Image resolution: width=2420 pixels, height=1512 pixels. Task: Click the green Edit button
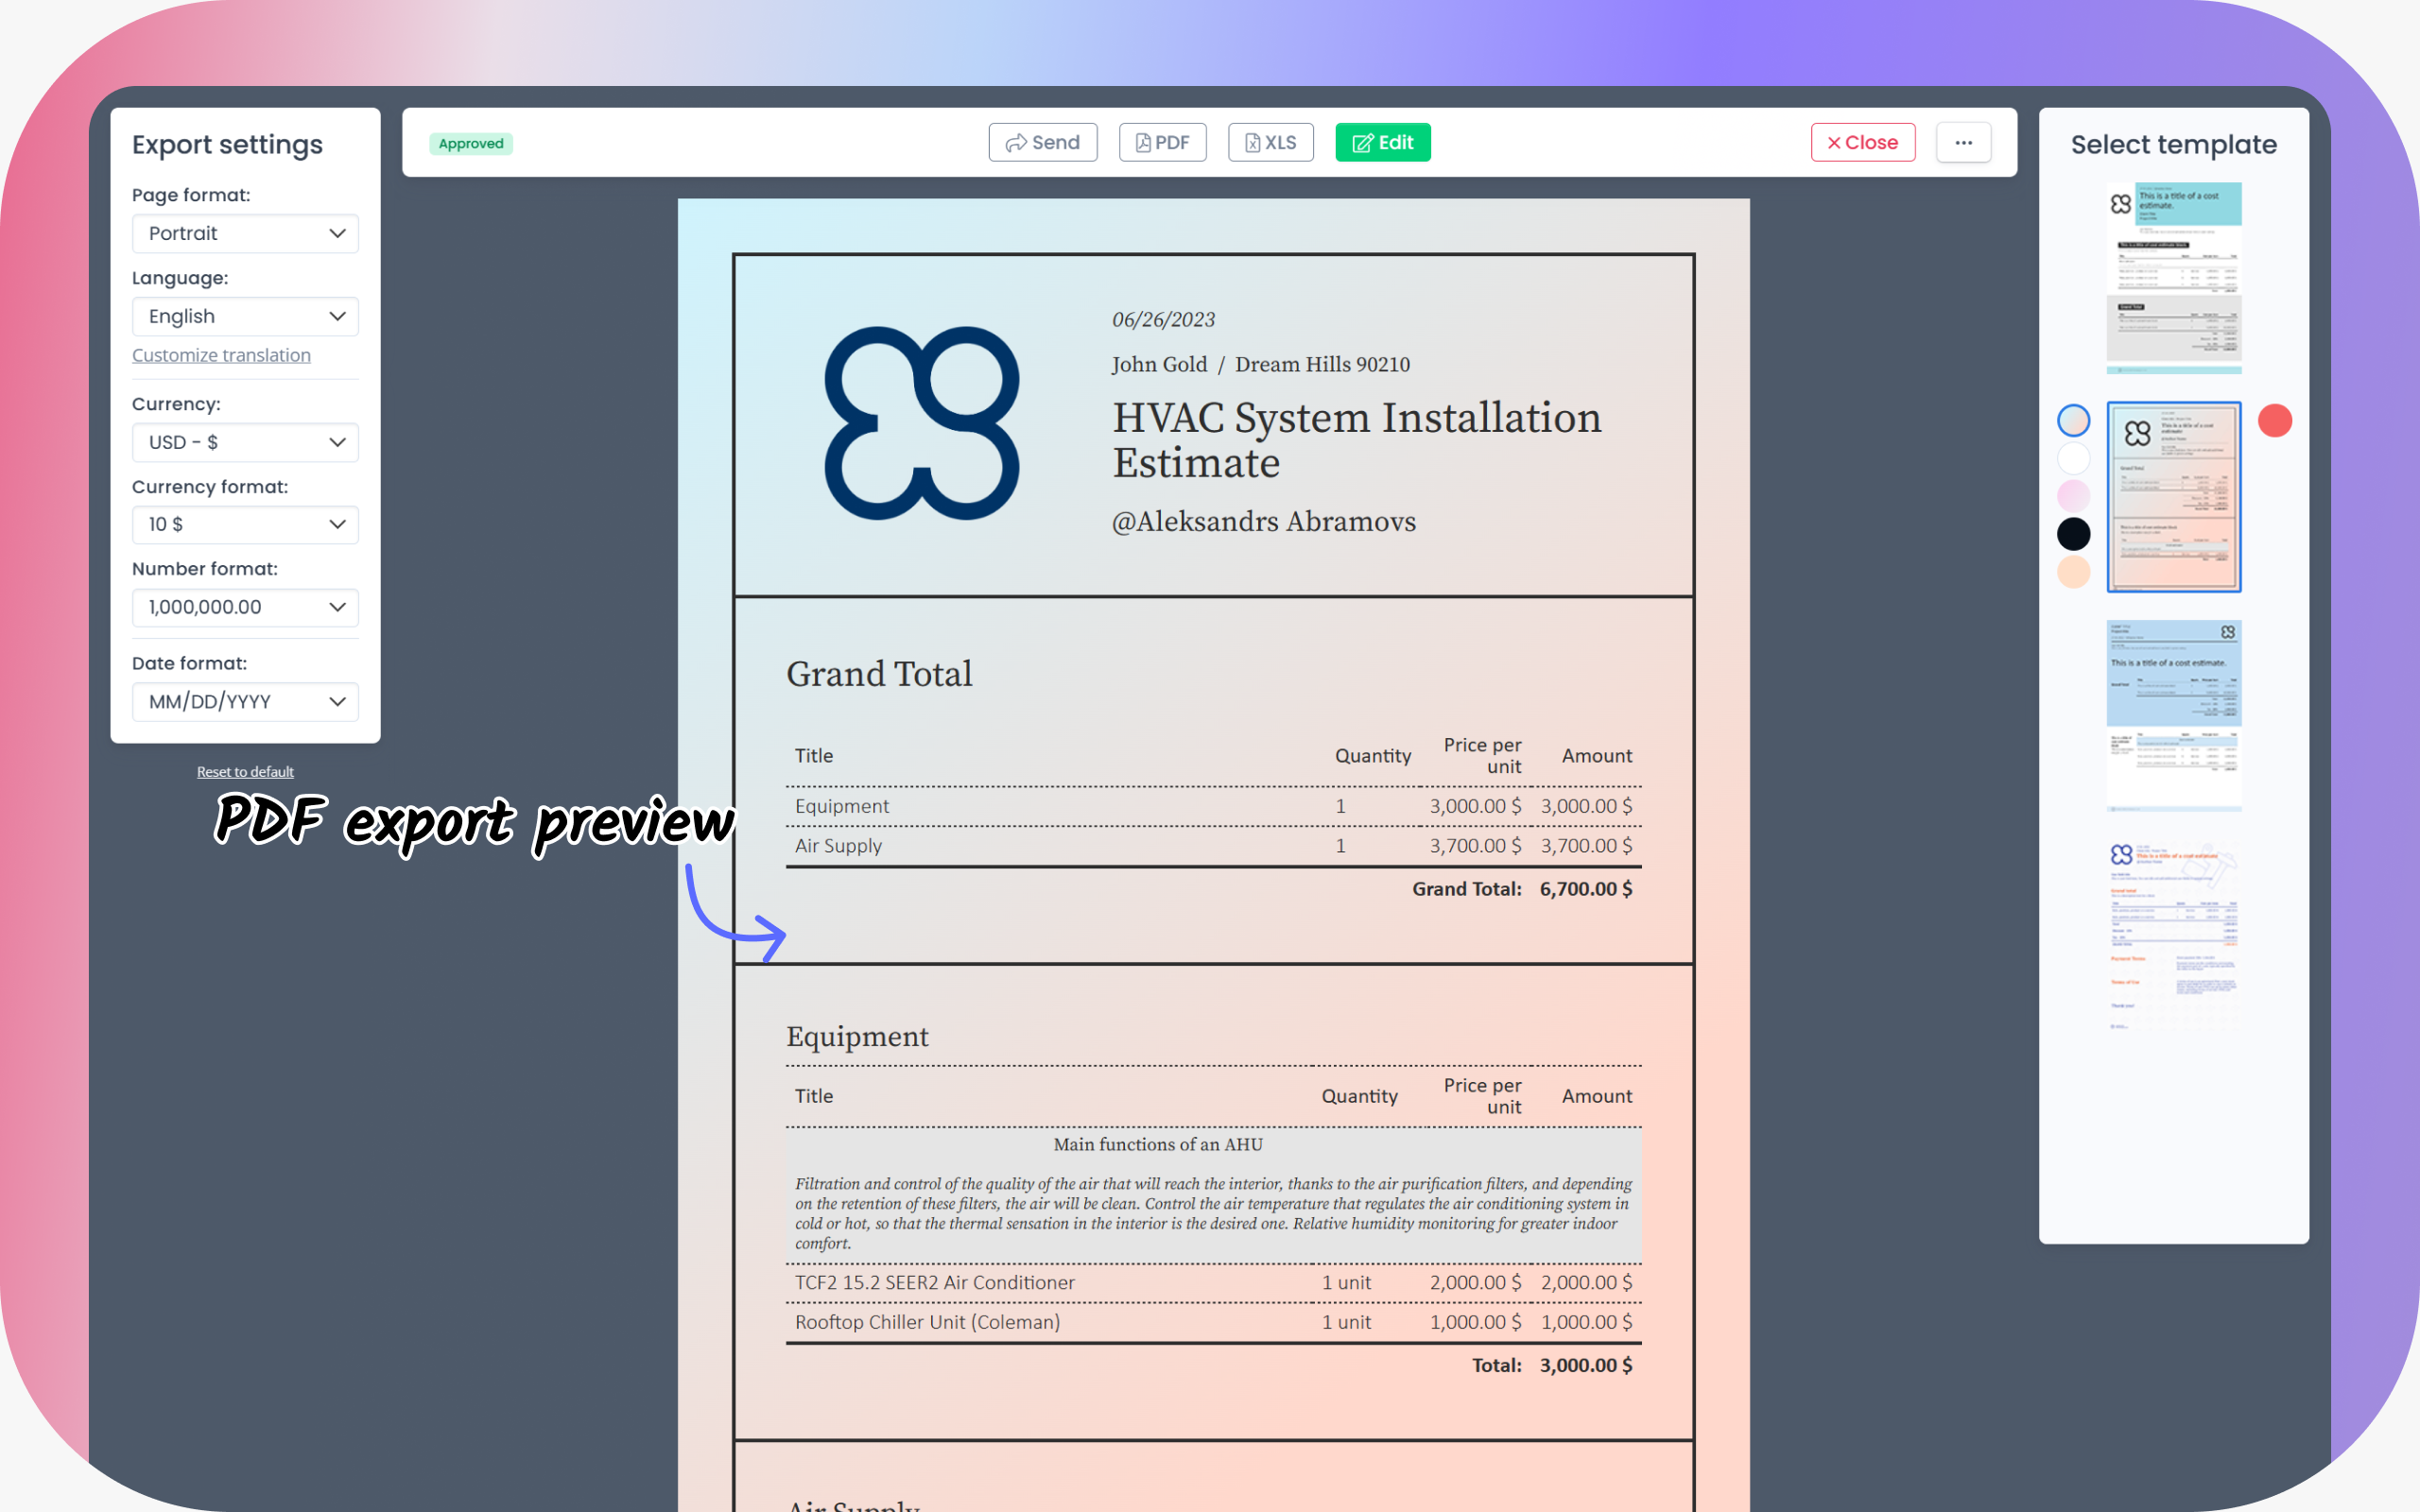point(1382,142)
